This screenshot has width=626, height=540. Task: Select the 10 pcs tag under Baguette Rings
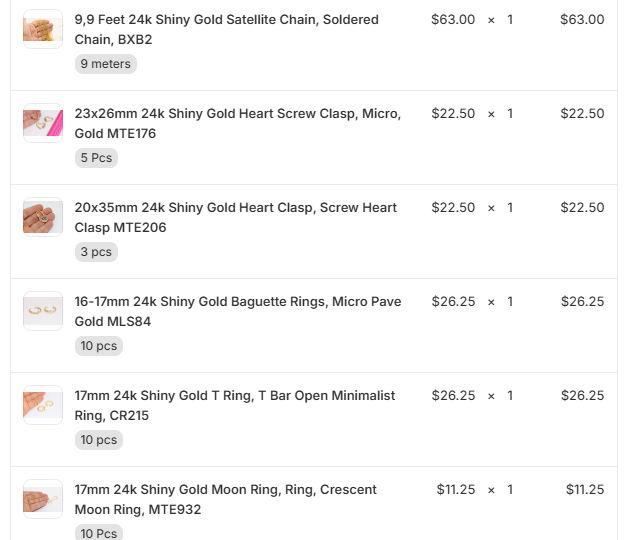tap(99, 346)
